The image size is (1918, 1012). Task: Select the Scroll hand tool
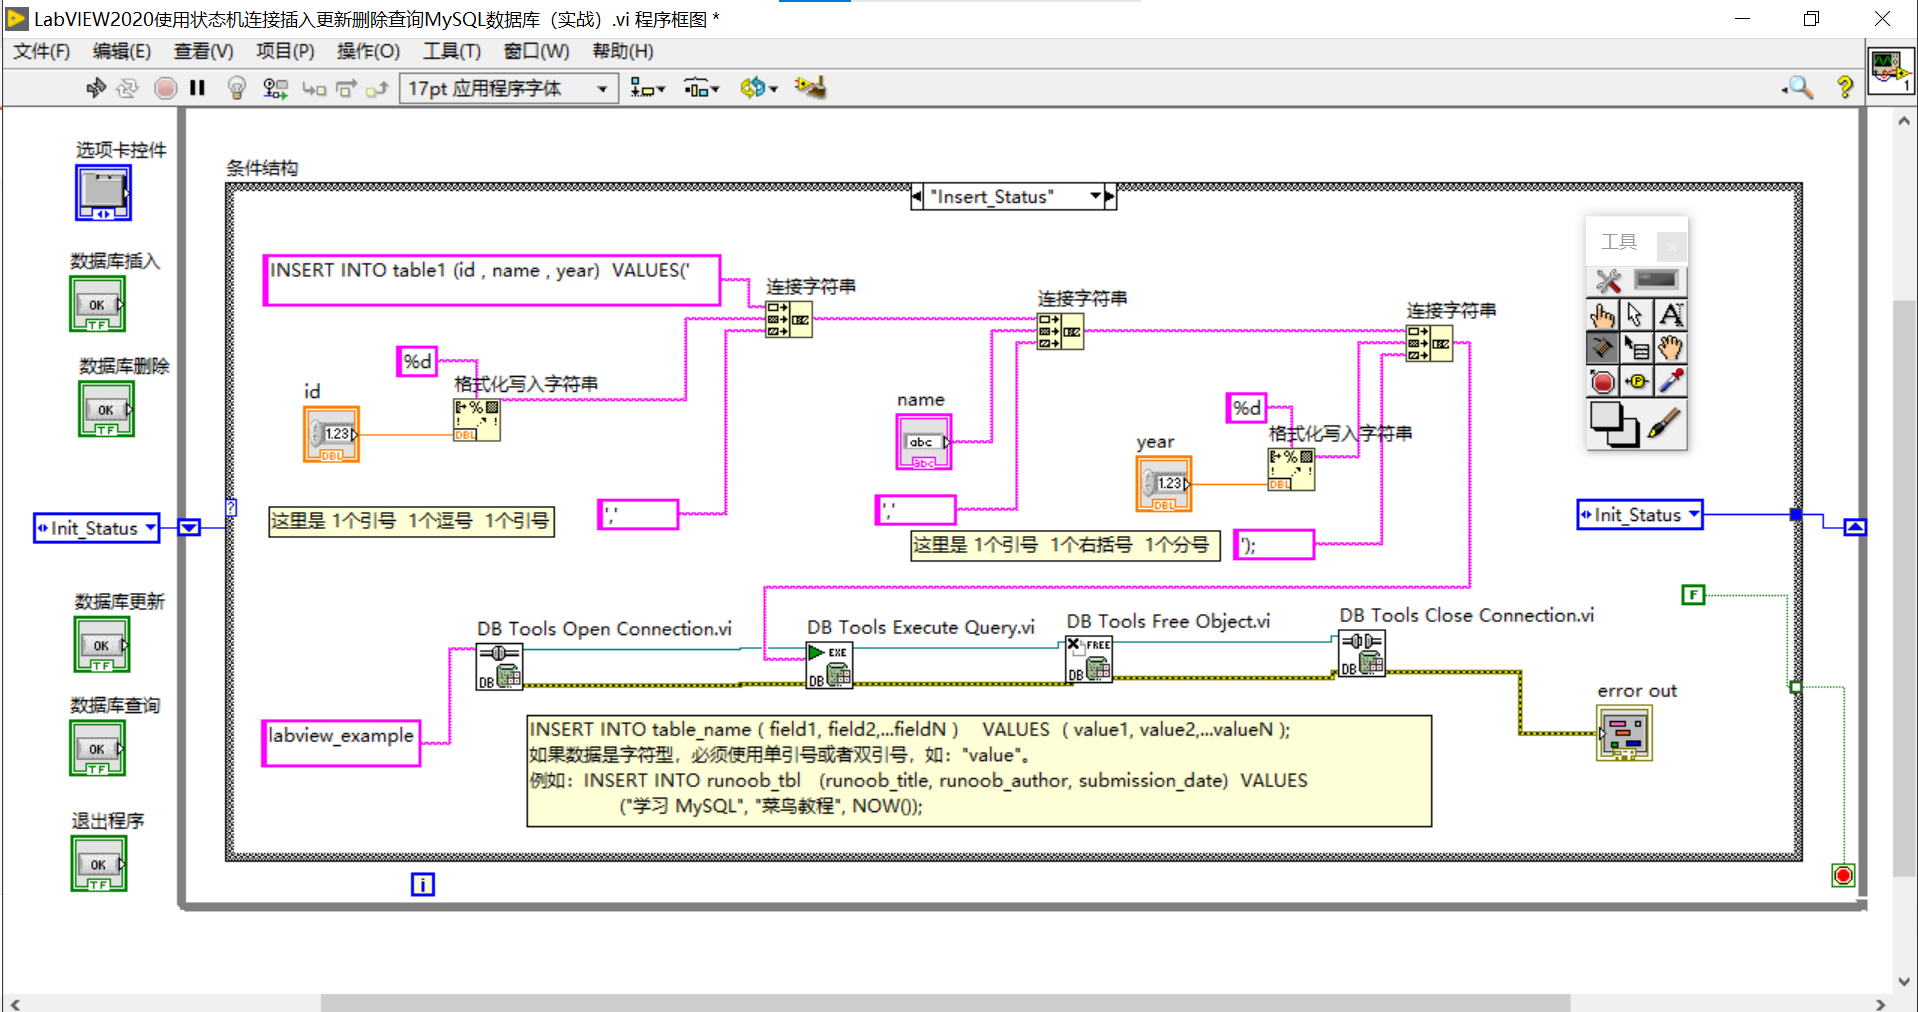(1671, 348)
